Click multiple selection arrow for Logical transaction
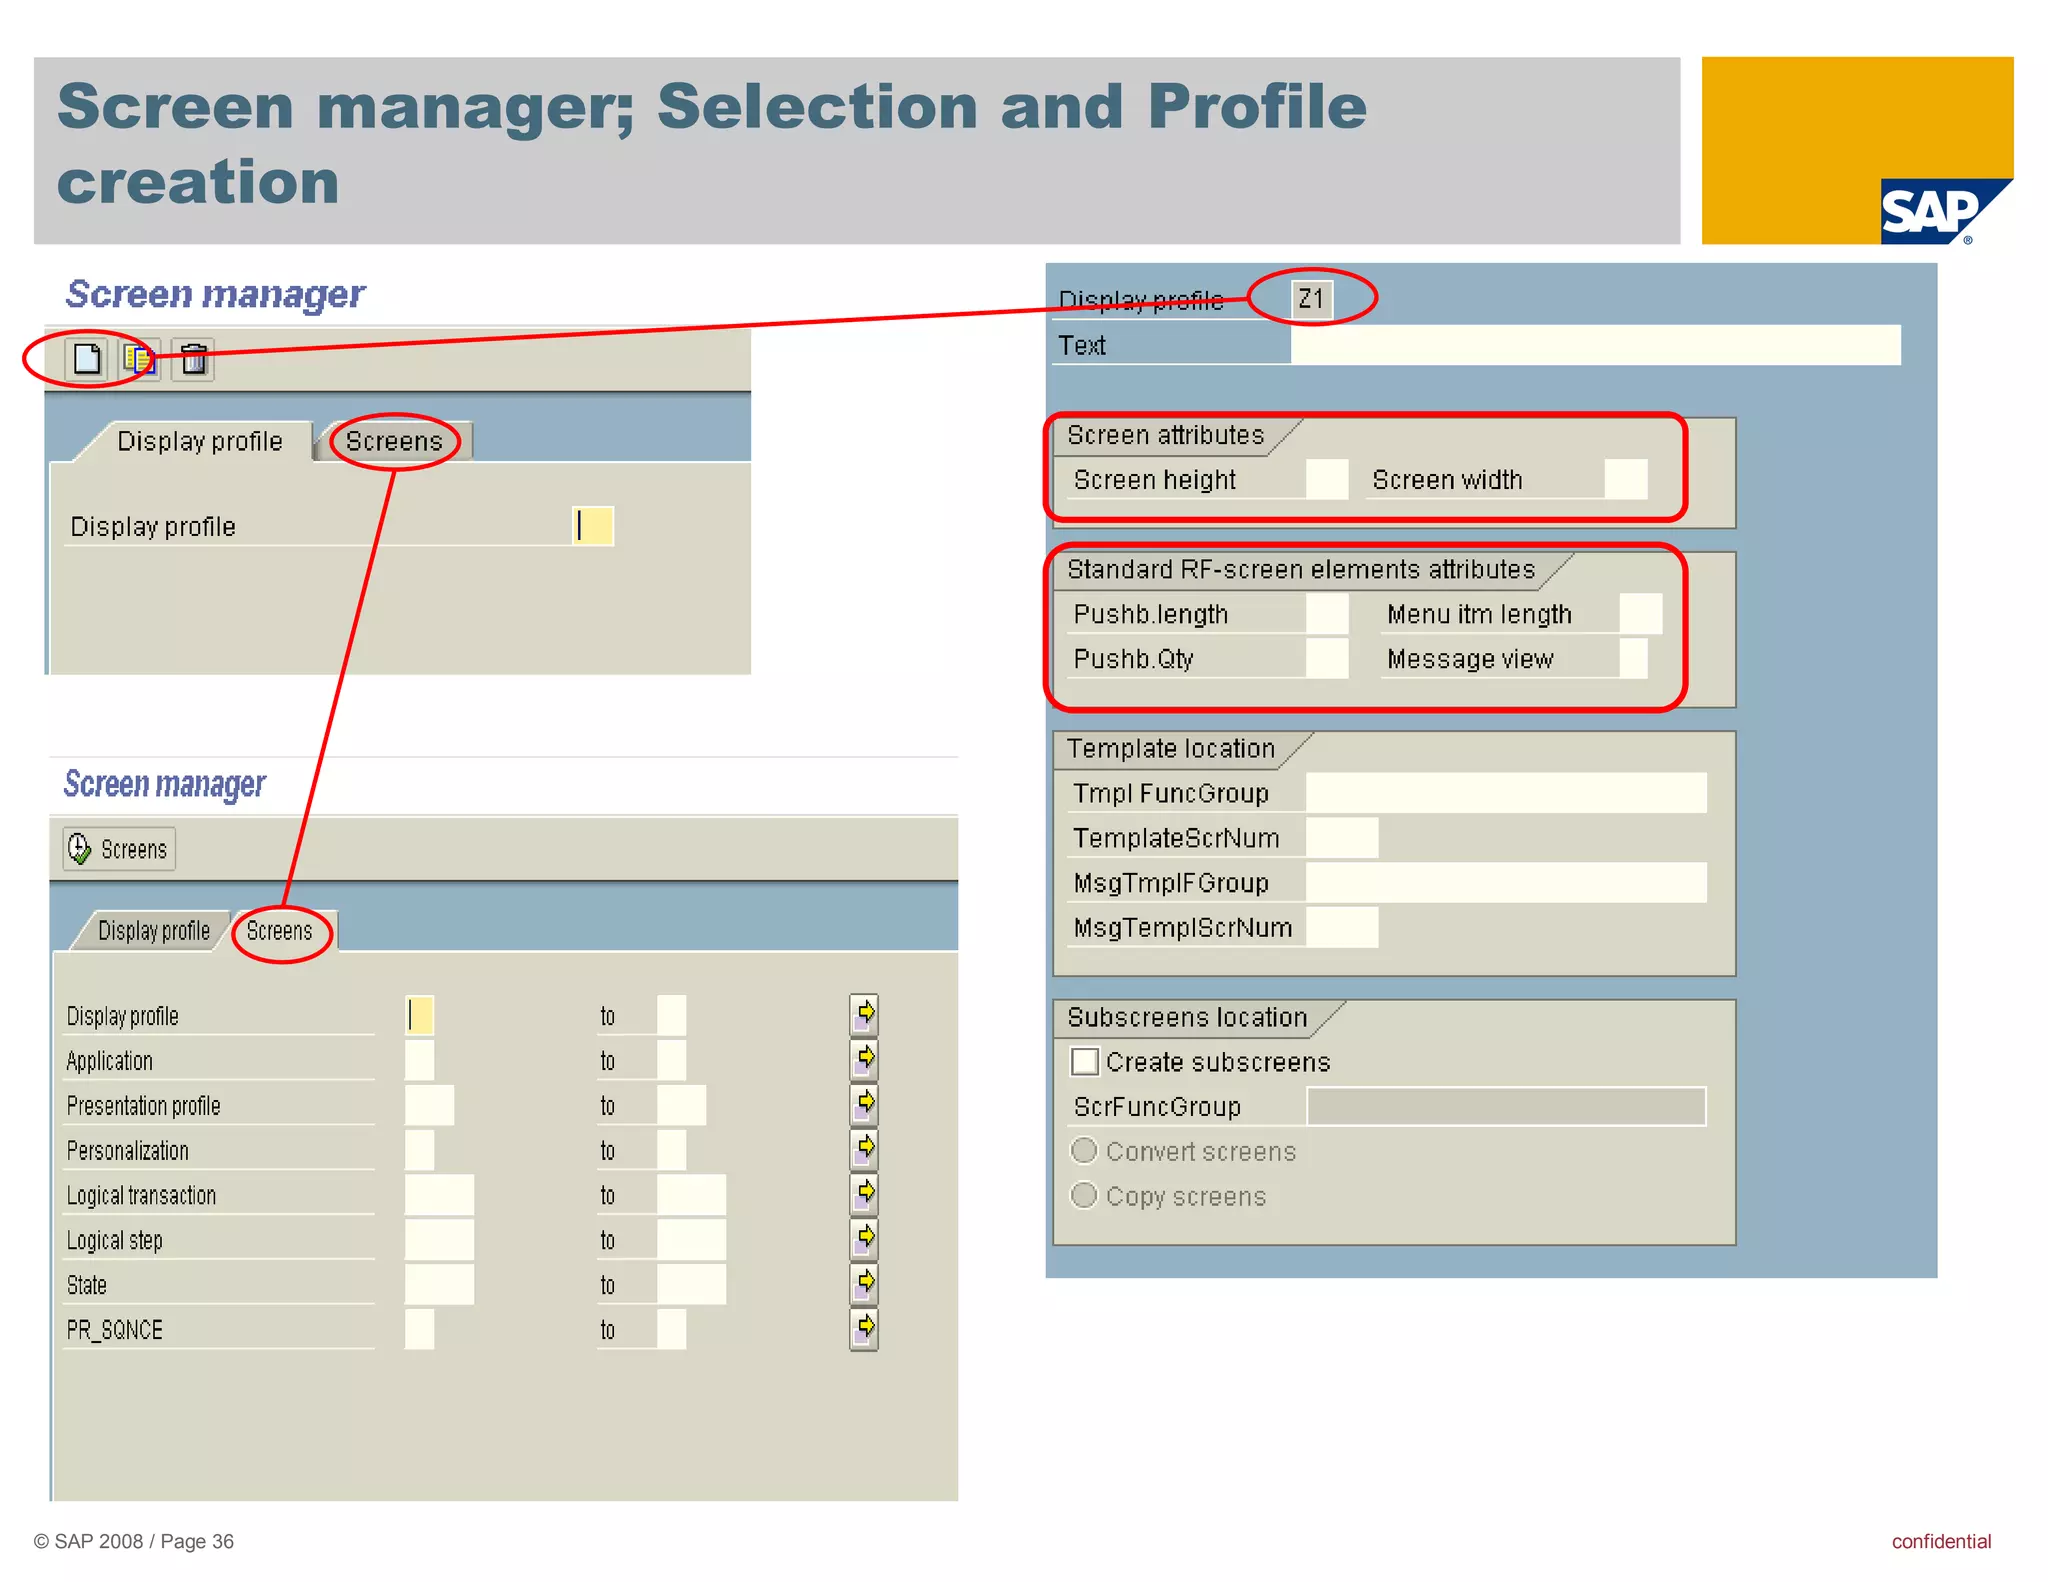This screenshot has width=2048, height=1582. pyautogui.click(x=864, y=1193)
